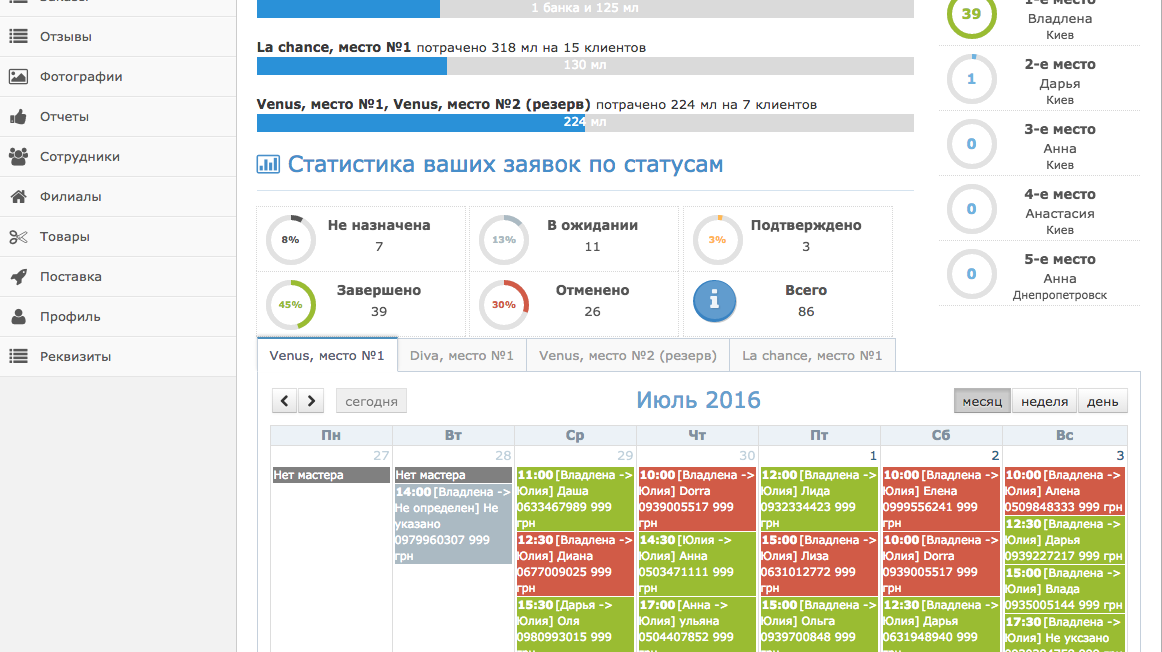Screen dimensions: 1162x652
Task: Open Профиль via the person icon
Action: coord(19,316)
